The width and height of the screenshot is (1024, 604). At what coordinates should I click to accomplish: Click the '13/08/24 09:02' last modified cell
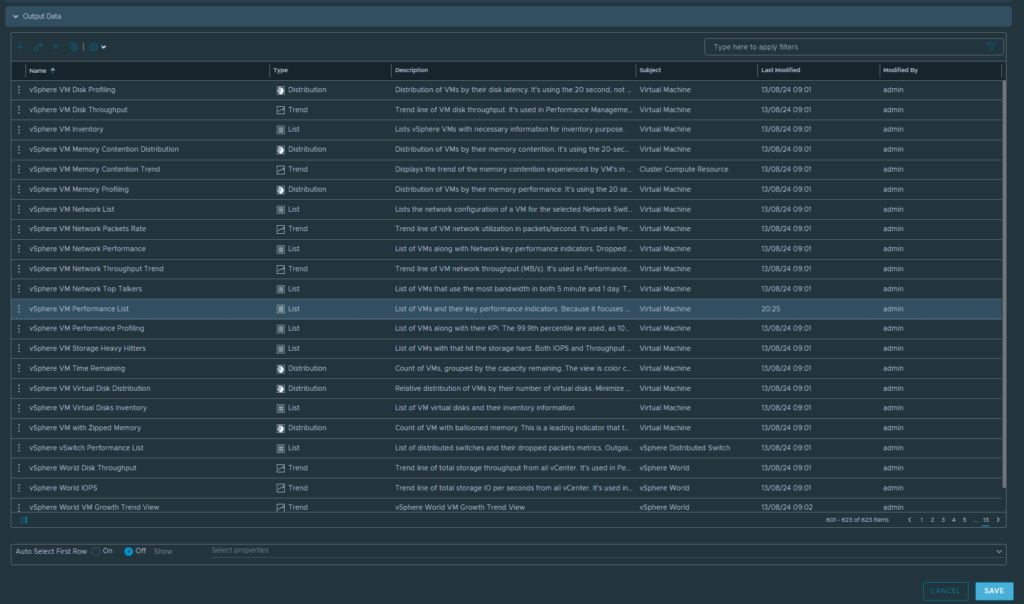coord(786,507)
